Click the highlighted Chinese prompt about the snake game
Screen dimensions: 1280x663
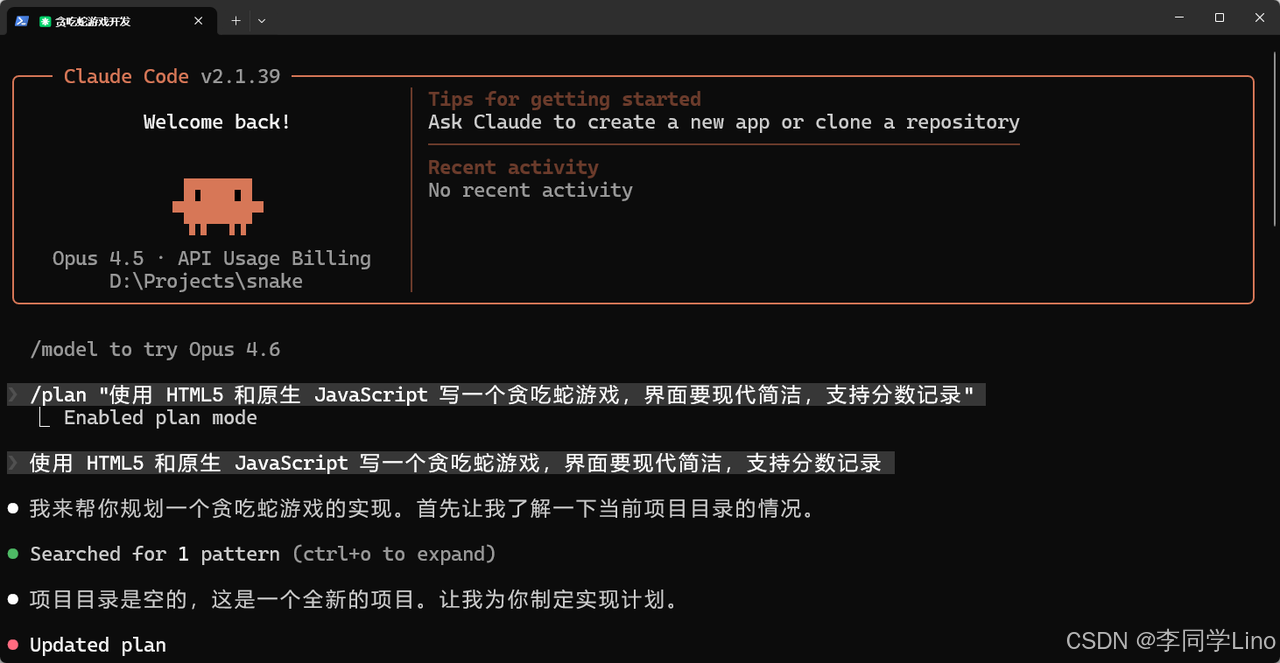[450, 462]
